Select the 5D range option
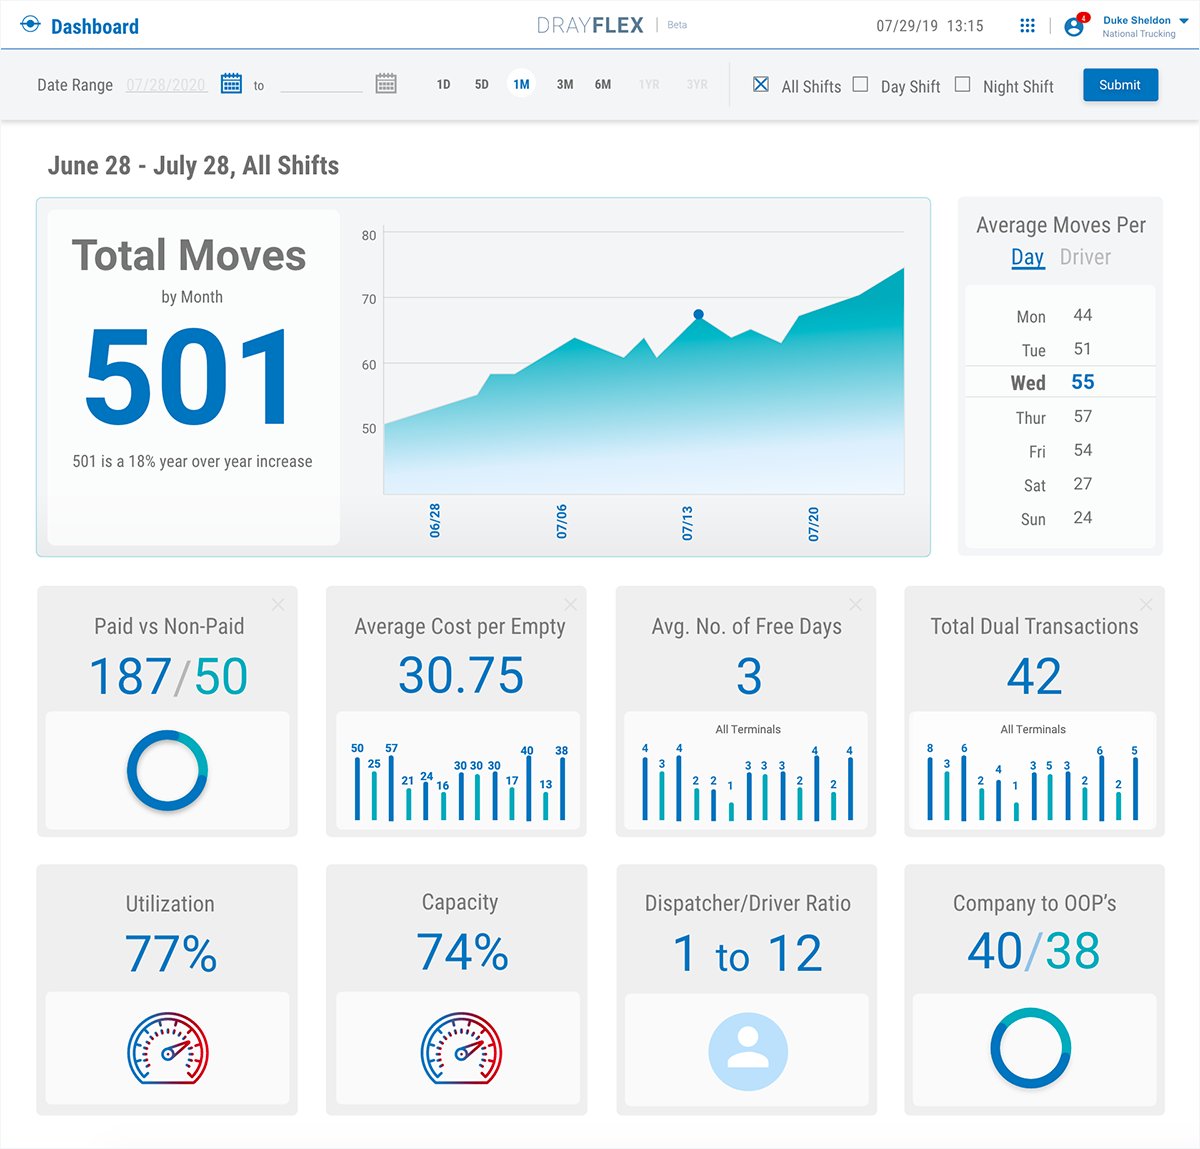The width and height of the screenshot is (1200, 1149). point(481,85)
